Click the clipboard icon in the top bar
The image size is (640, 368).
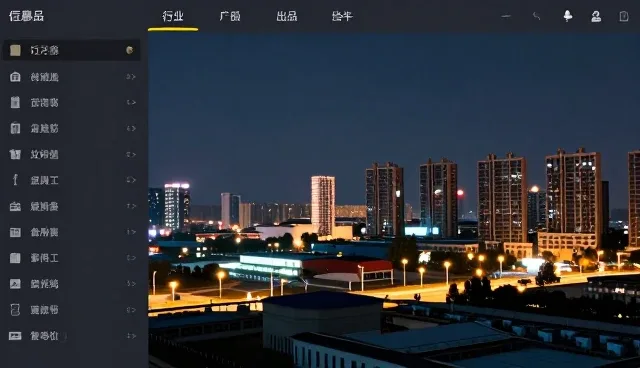624,16
